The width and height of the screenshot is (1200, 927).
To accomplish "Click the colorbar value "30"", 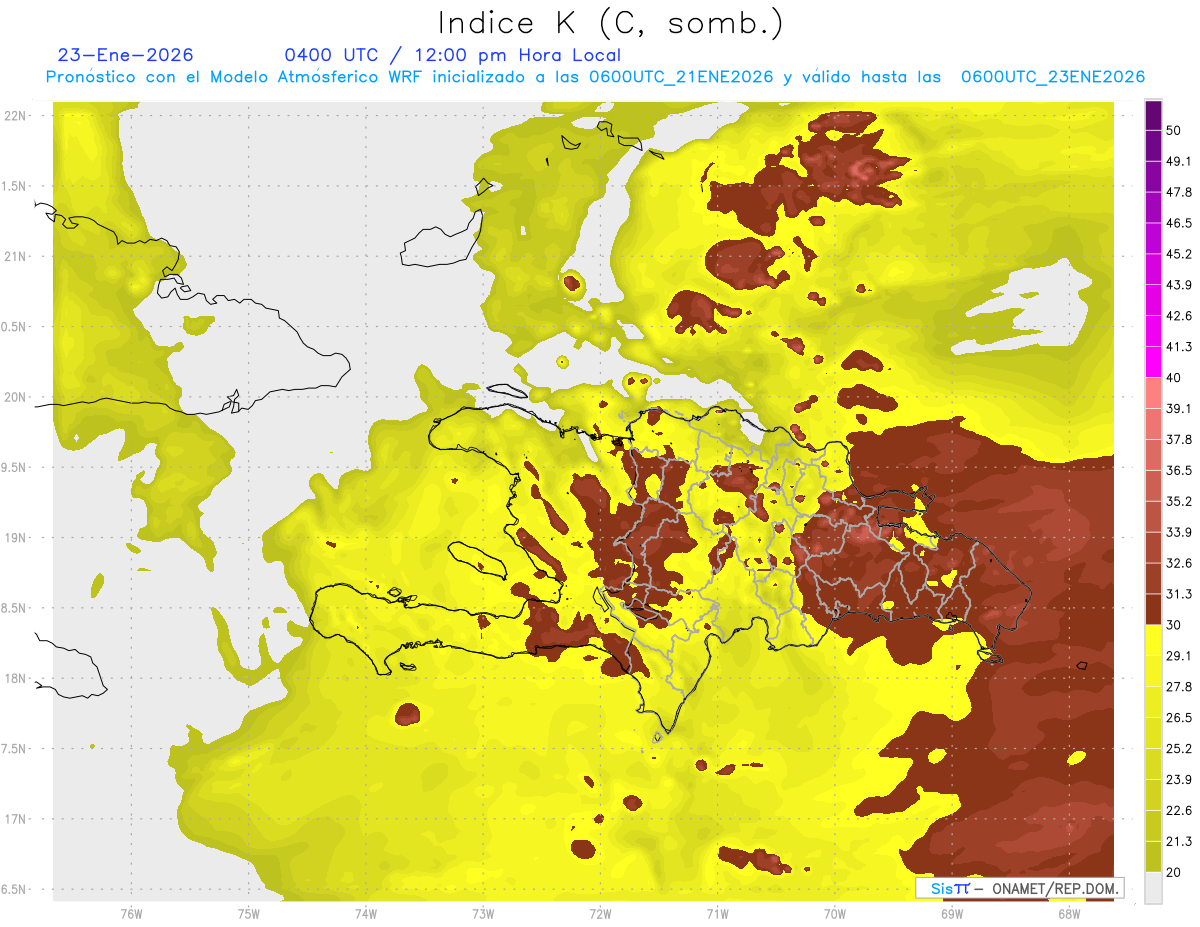I will [1175, 625].
